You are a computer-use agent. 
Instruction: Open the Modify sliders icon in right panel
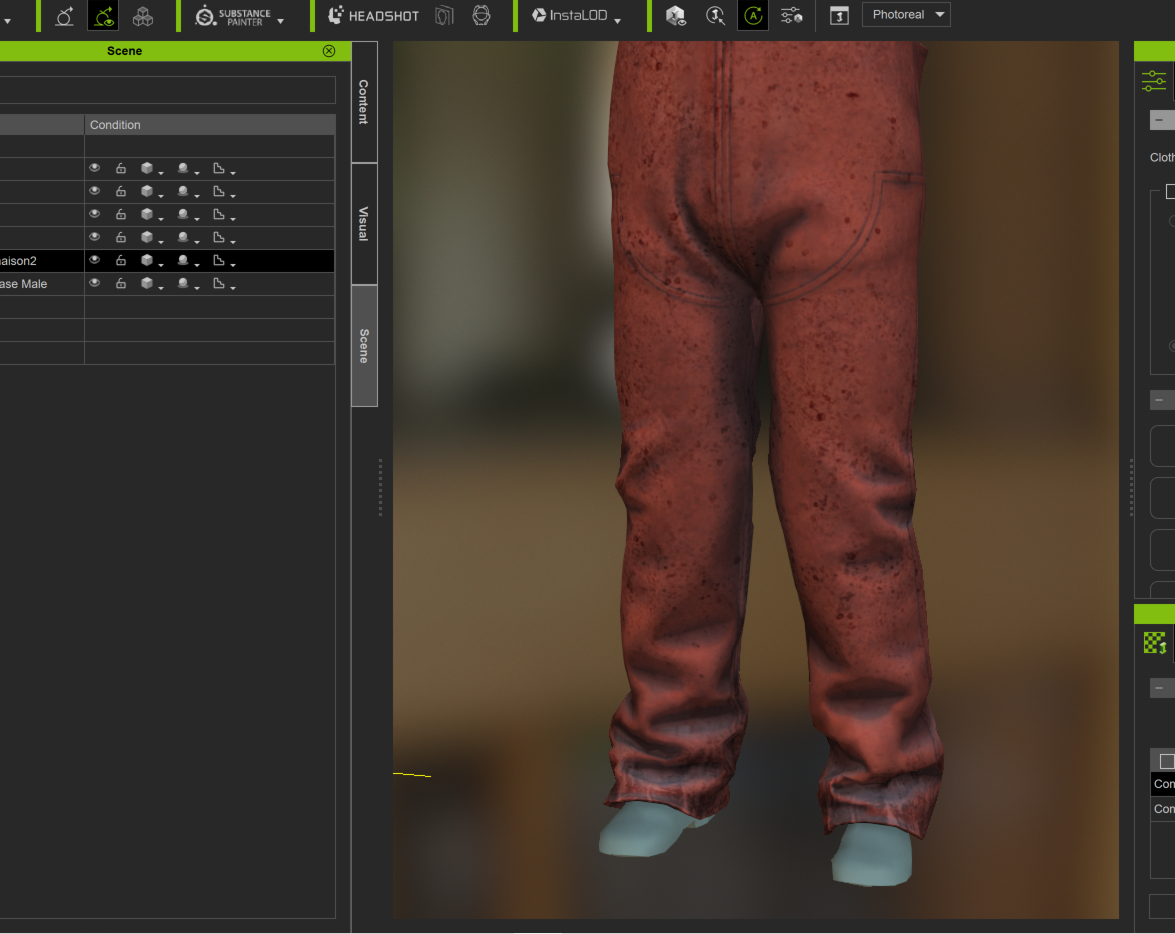point(1154,81)
